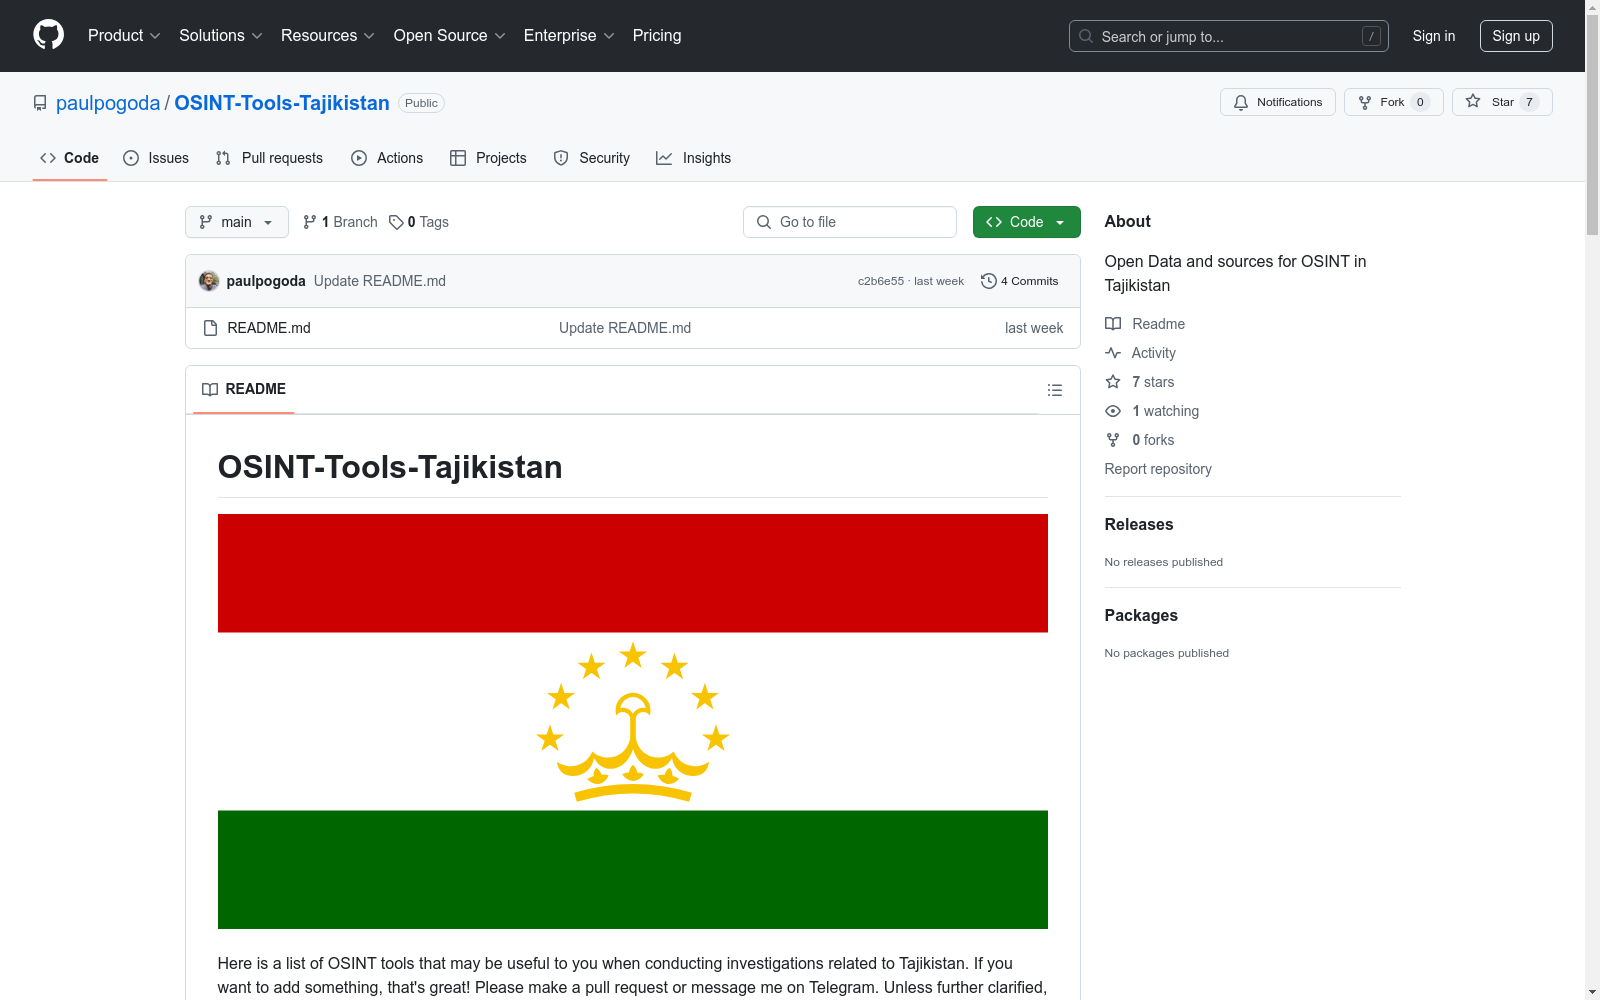Screen dimensions: 1600x1000
Task: Open the README.md file
Action: [269, 328]
